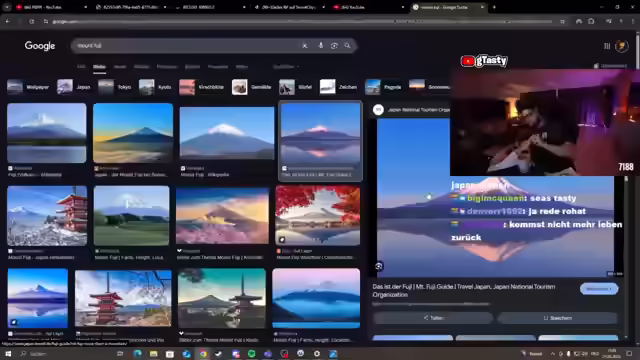Filter images by Kirschblüte chip
Viewport: 640px width, 360px height.
pos(202,87)
